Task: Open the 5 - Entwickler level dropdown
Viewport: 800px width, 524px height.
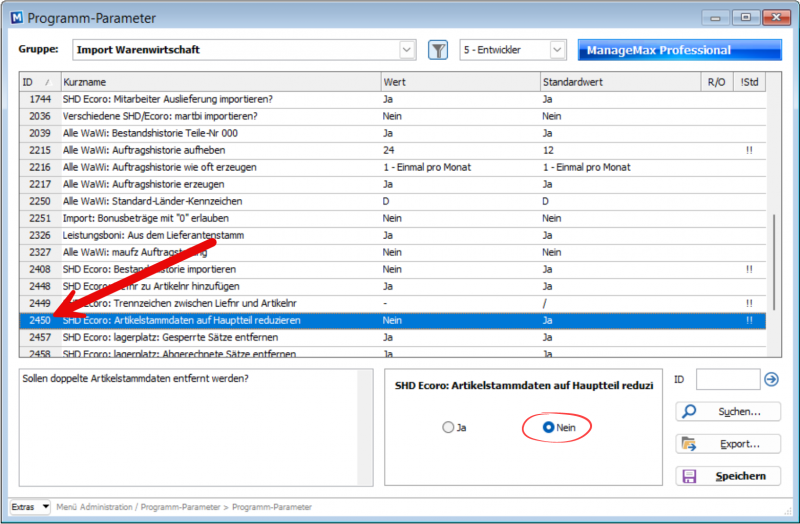Action: [x=556, y=50]
